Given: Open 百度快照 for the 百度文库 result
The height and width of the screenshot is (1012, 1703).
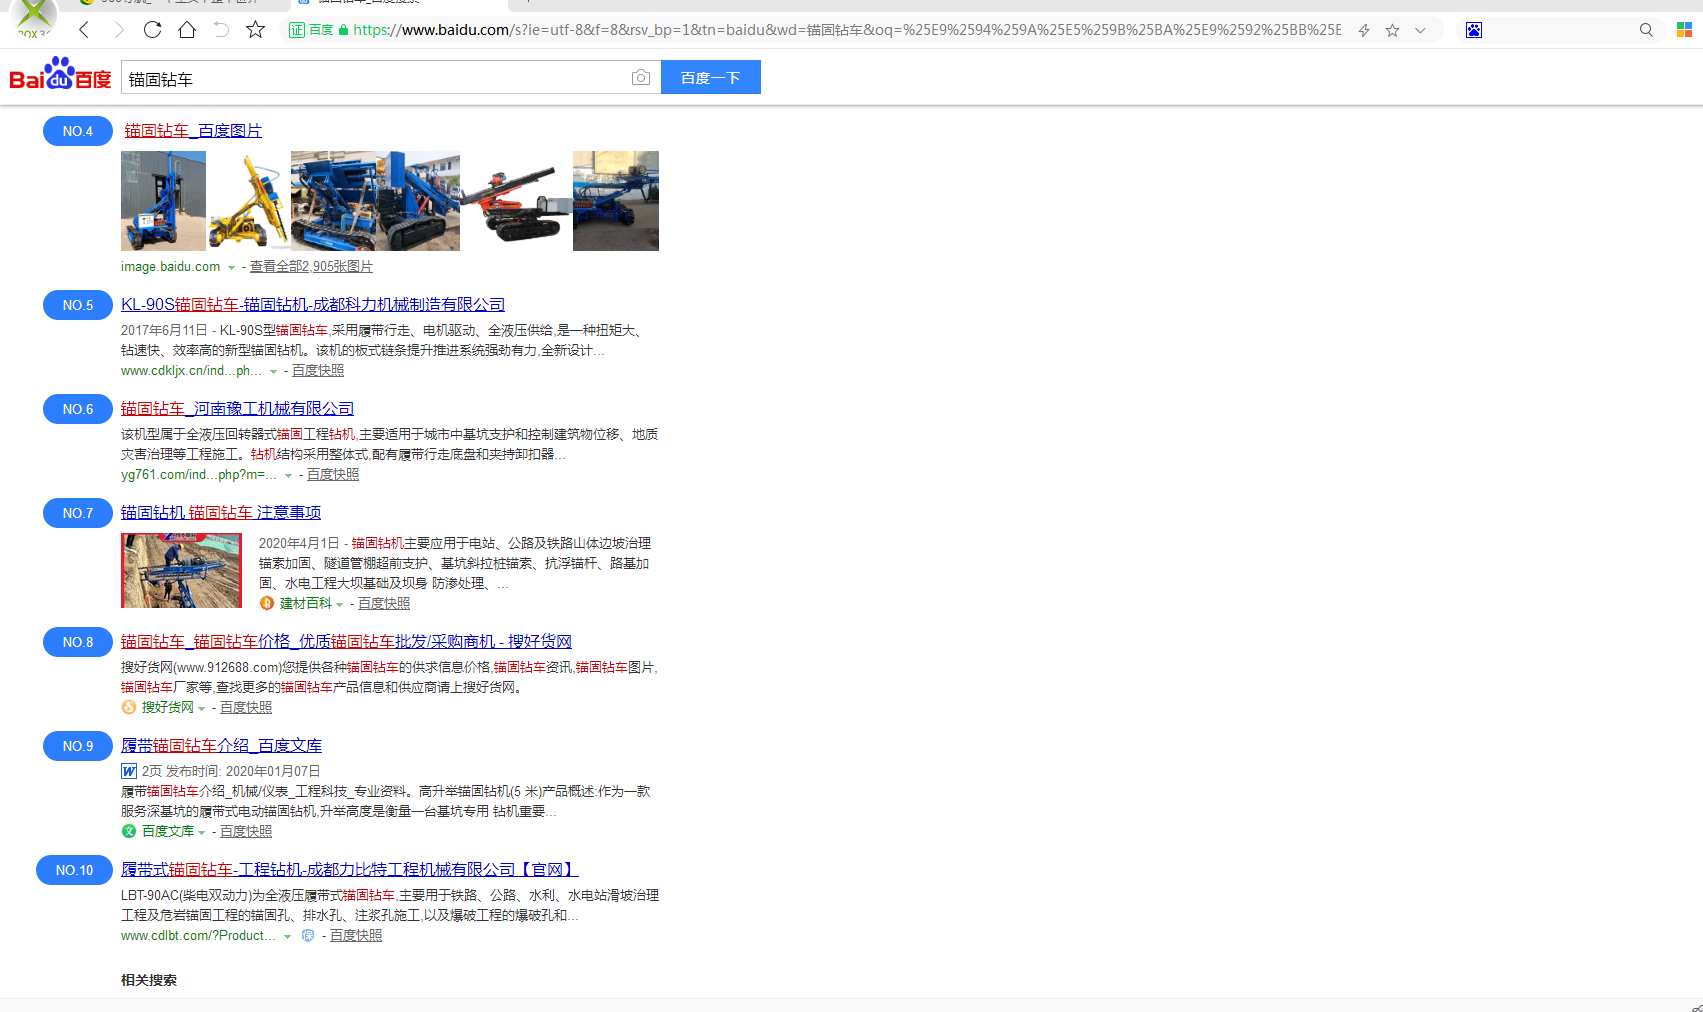Looking at the screenshot, I should click(246, 832).
